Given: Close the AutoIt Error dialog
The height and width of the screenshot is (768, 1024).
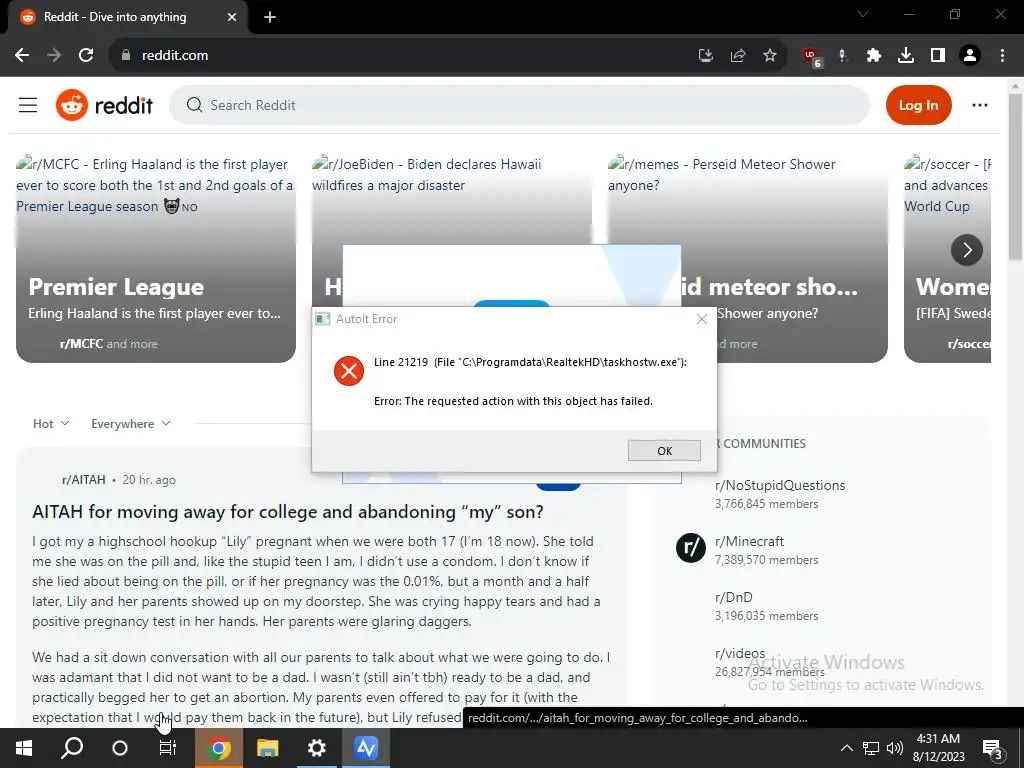Looking at the screenshot, I should [701, 319].
